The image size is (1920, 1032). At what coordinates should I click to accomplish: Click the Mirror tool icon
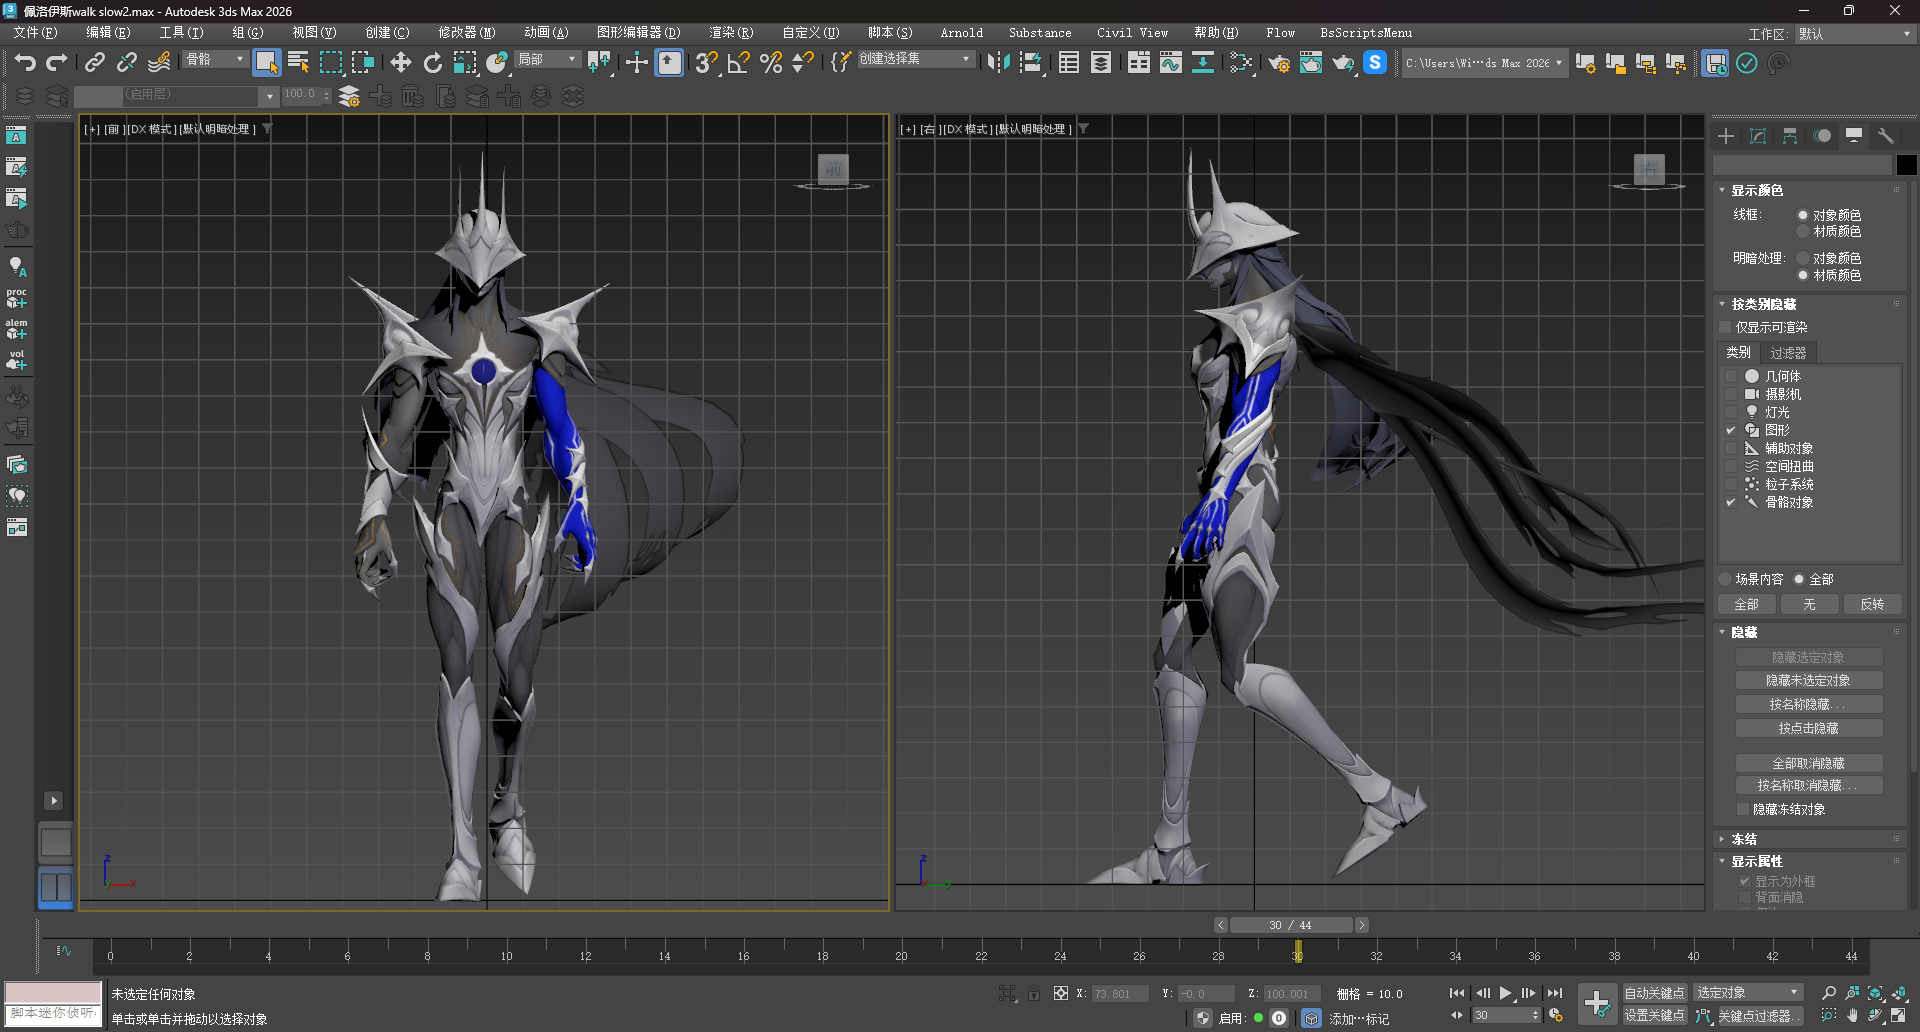pos(998,62)
